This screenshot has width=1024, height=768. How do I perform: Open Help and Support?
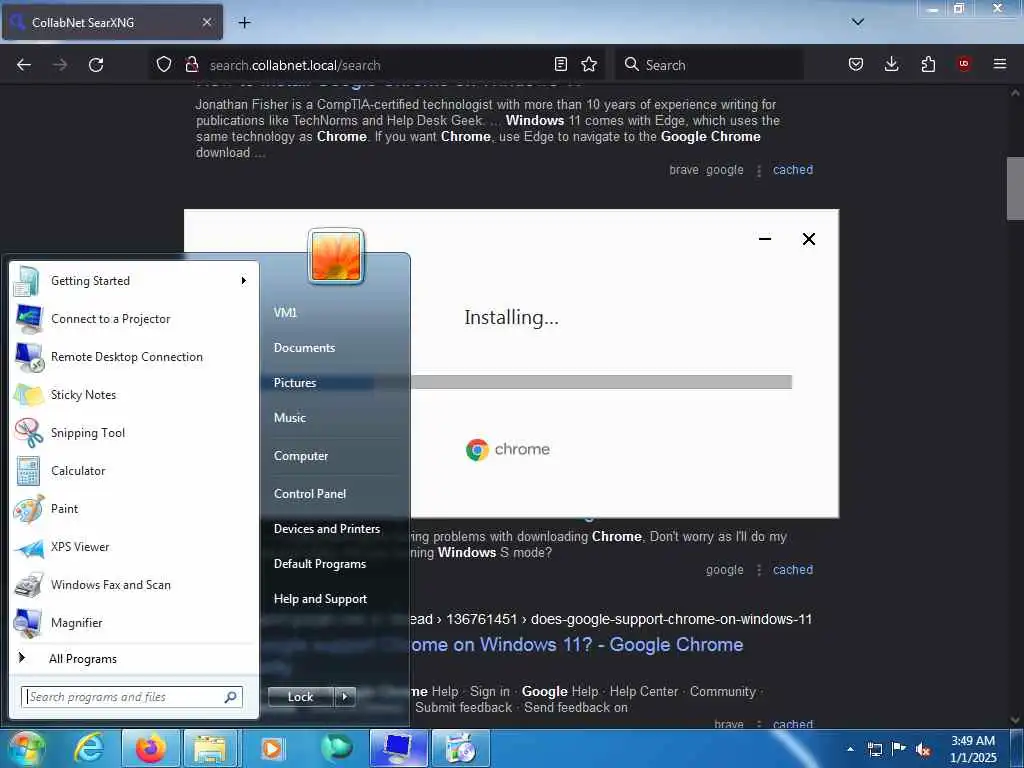click(321, 599)
